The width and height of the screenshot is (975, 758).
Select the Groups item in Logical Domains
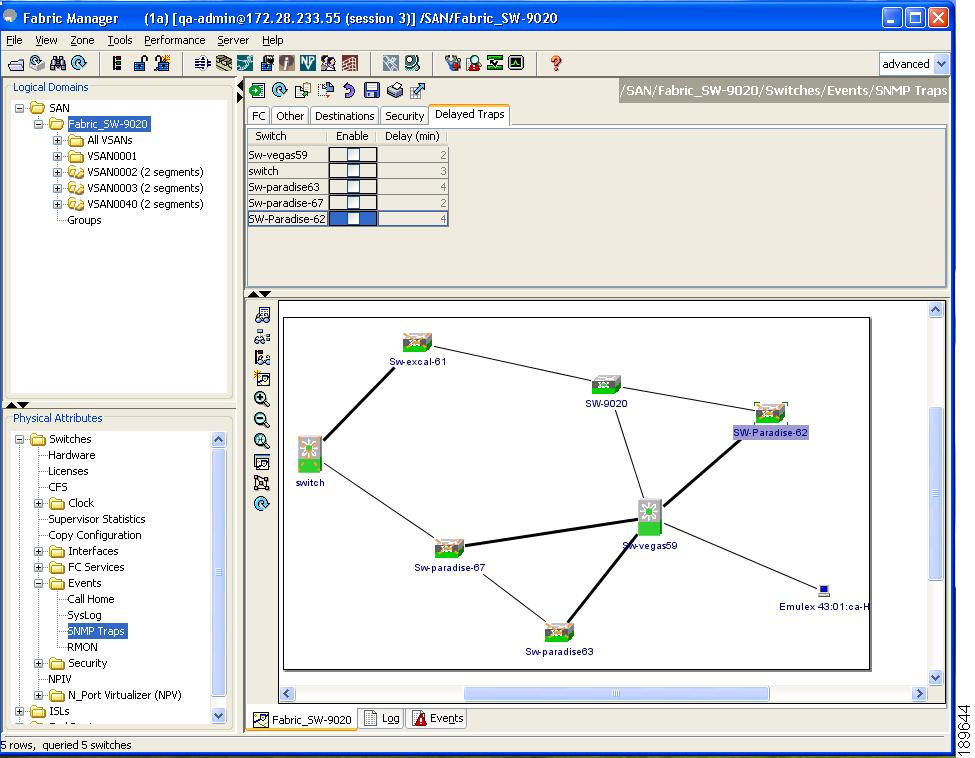84,220
